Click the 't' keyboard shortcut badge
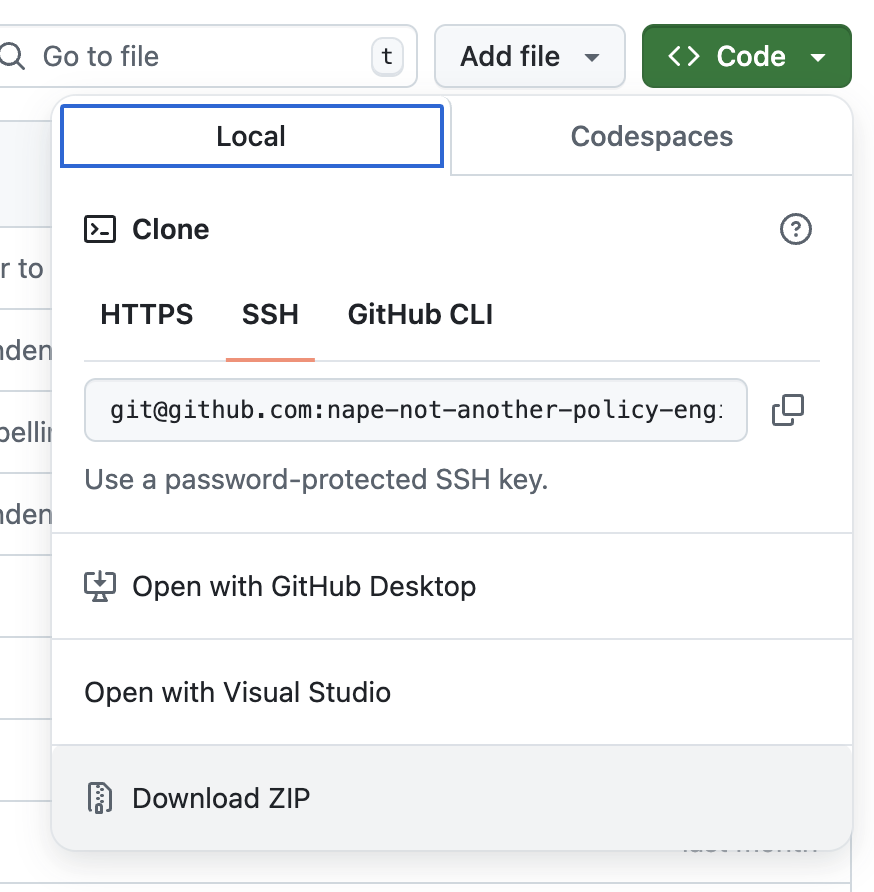874x892 pixels. point(387,56)
